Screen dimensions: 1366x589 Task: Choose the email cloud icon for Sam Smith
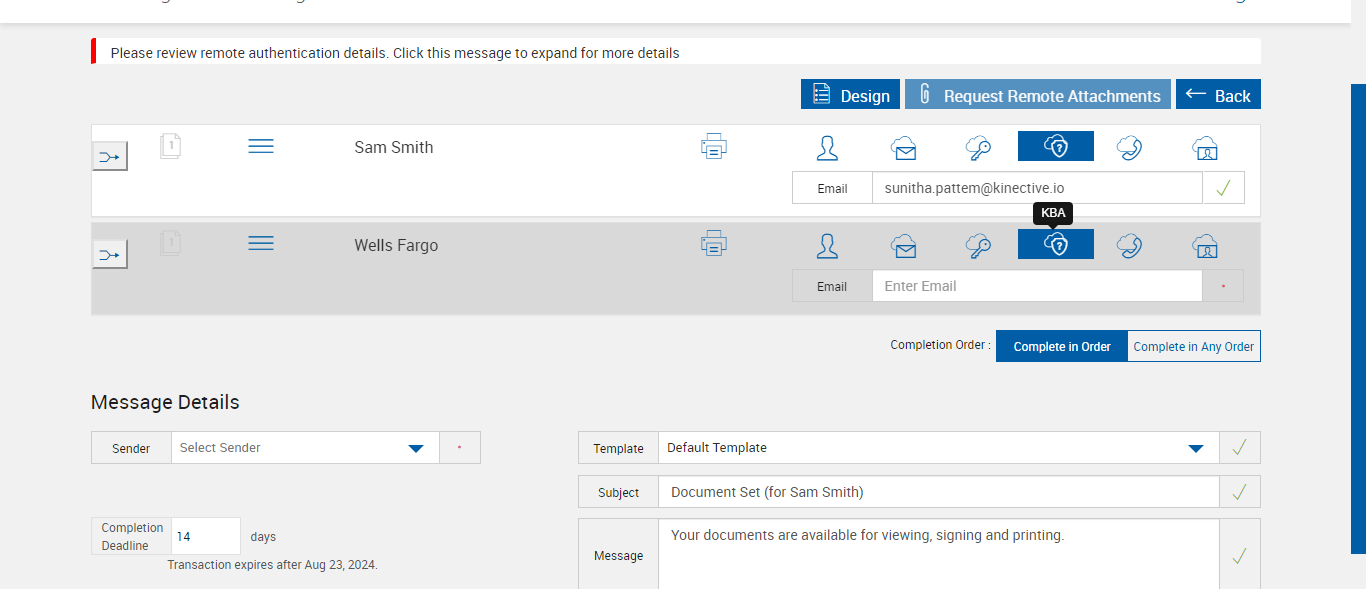tap(904, 148)
